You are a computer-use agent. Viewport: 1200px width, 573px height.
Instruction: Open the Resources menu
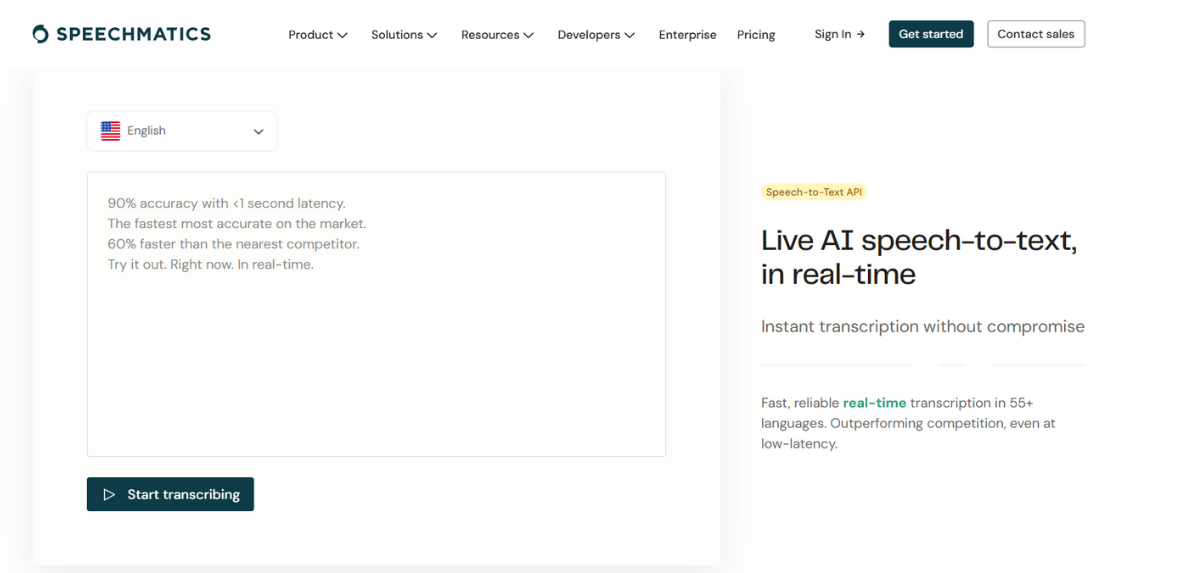coord(497,35)
